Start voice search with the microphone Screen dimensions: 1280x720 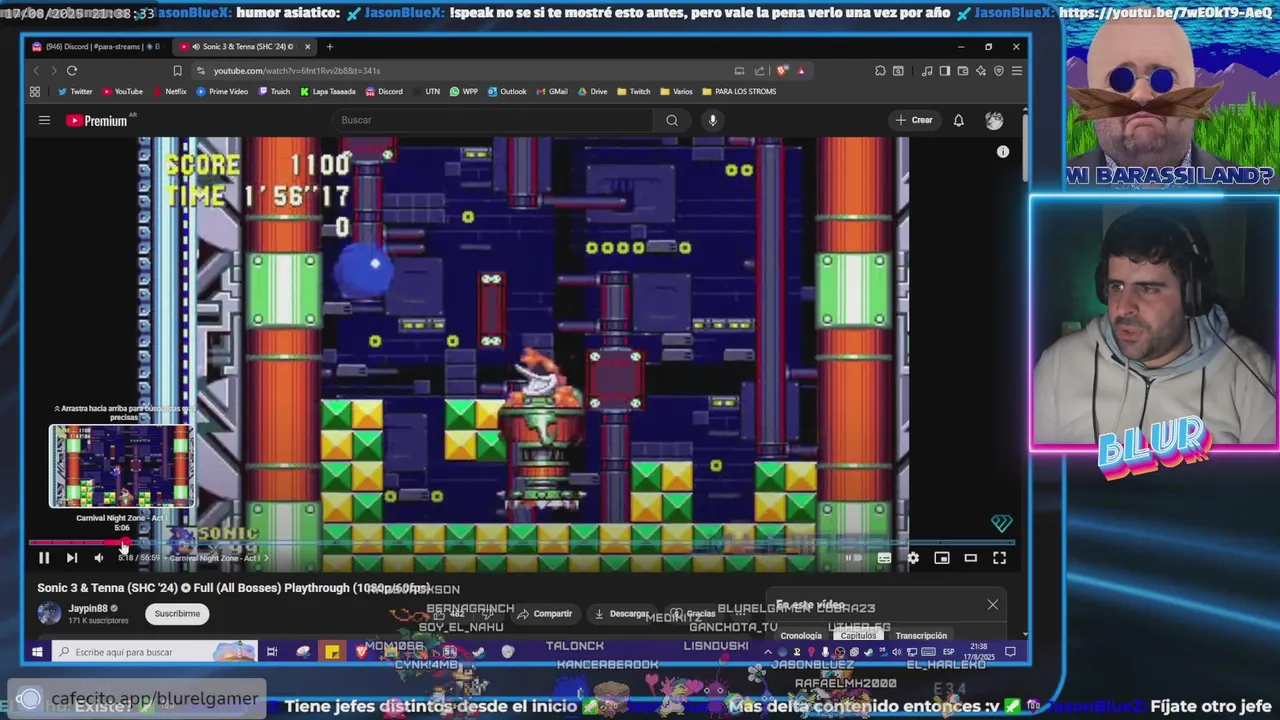[712, 120]
